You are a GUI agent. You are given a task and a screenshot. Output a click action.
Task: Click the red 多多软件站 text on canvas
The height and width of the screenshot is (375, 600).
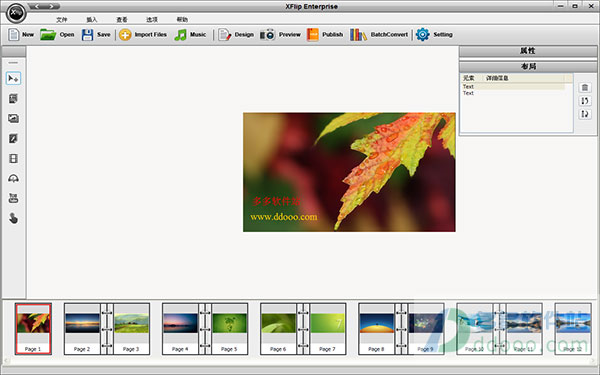coord(276,201)
